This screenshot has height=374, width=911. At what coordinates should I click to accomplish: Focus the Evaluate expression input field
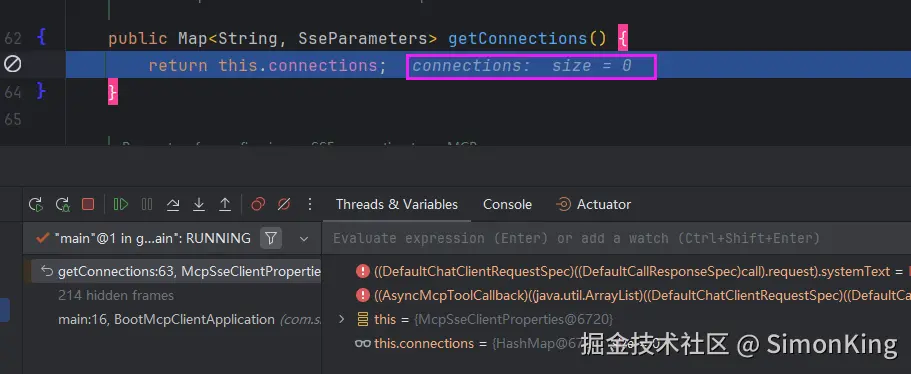616,238
